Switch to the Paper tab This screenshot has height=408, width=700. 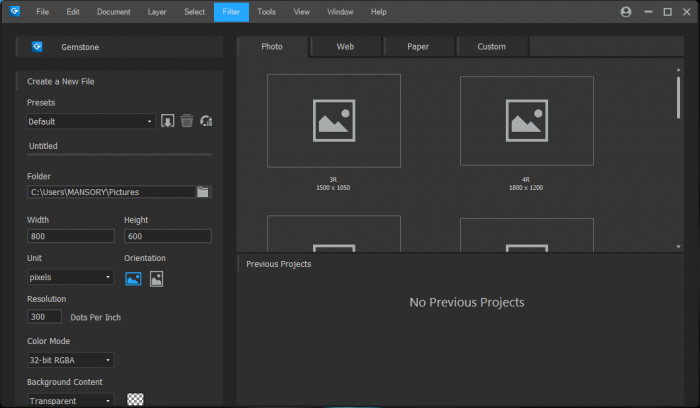coord(418,47)
